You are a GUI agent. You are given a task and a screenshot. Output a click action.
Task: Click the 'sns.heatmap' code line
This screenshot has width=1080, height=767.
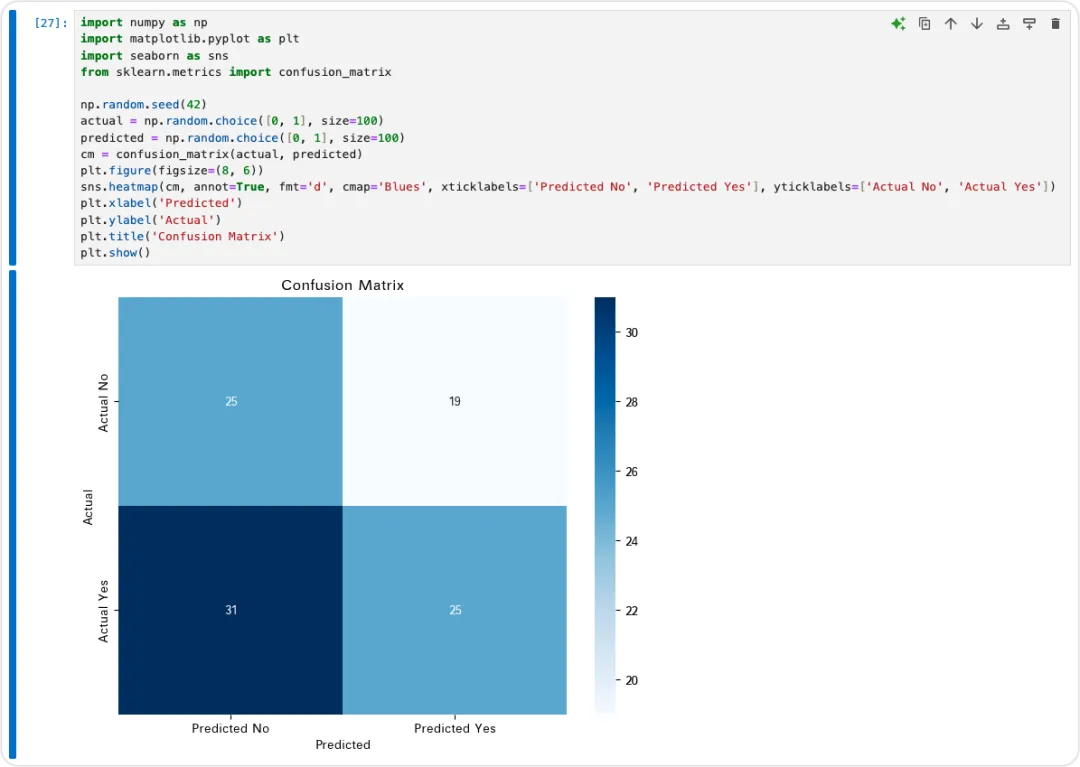point(568,187)
